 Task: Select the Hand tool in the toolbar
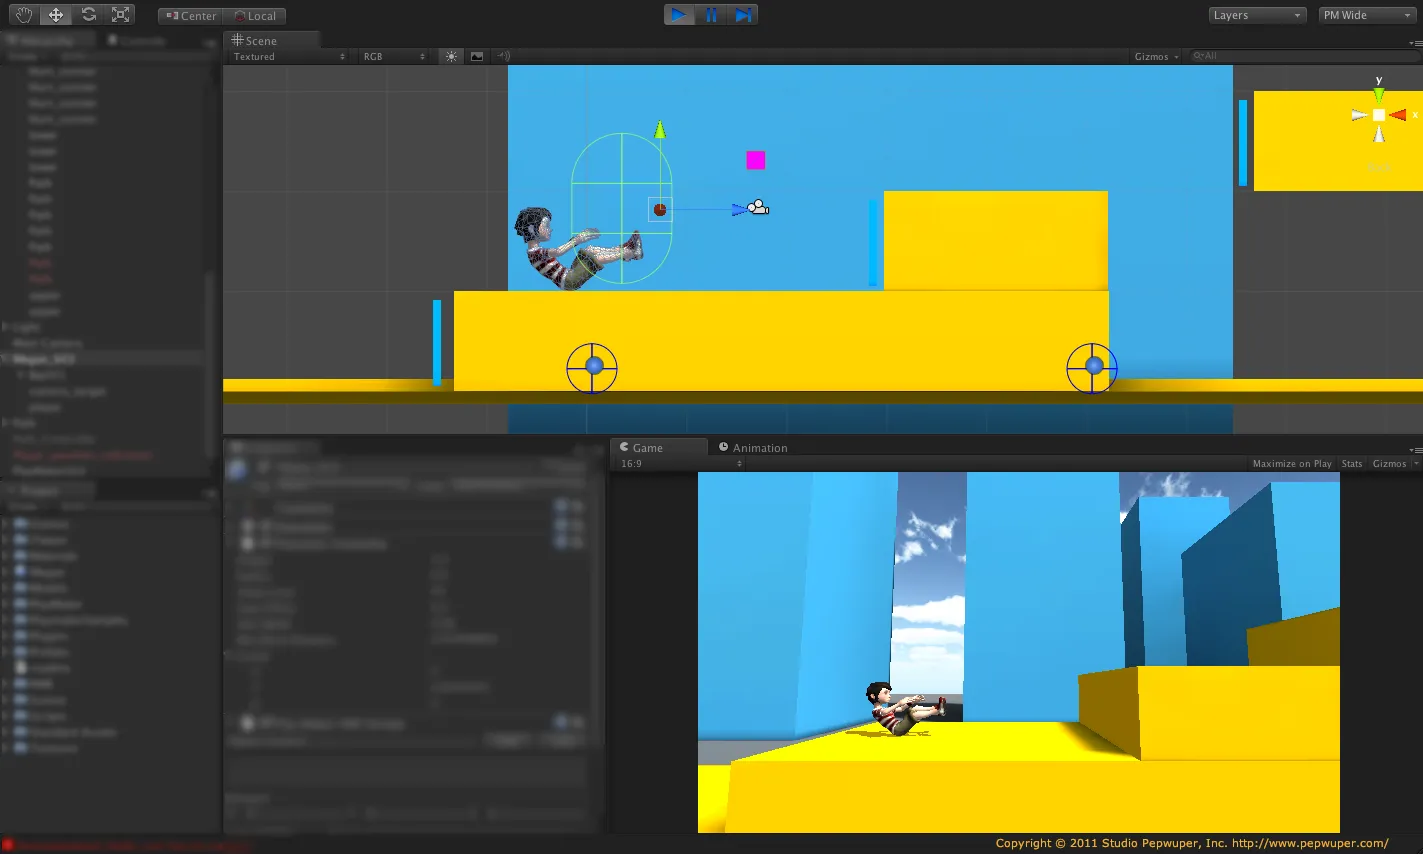point(22,14)
